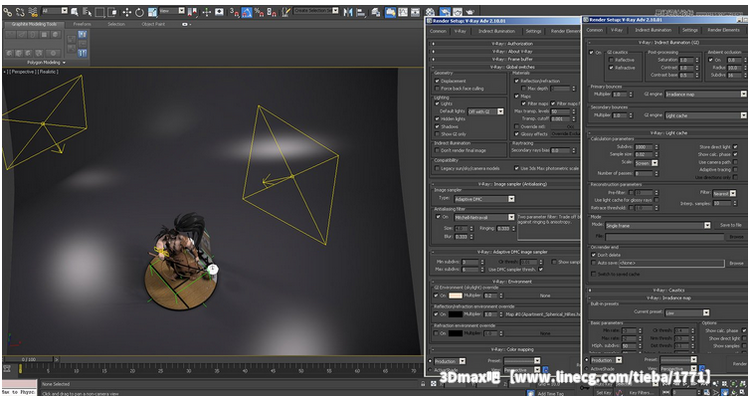750x396 pixels.
Task: Open Settings tab in left Render Setup
Action: click(533, 31)
